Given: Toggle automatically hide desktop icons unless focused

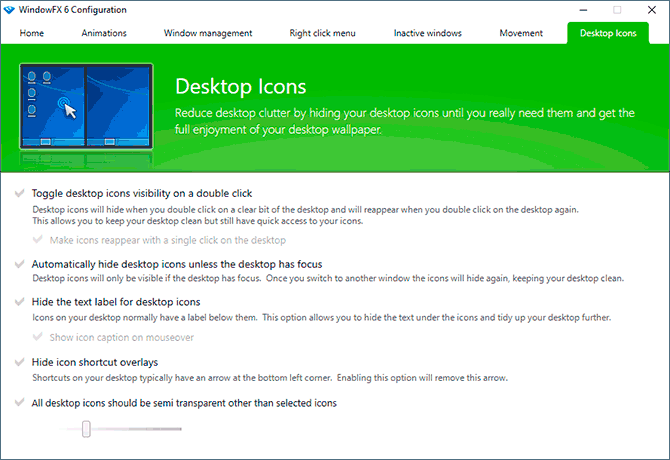Looking at the screenshot, I should click(19, 264).
